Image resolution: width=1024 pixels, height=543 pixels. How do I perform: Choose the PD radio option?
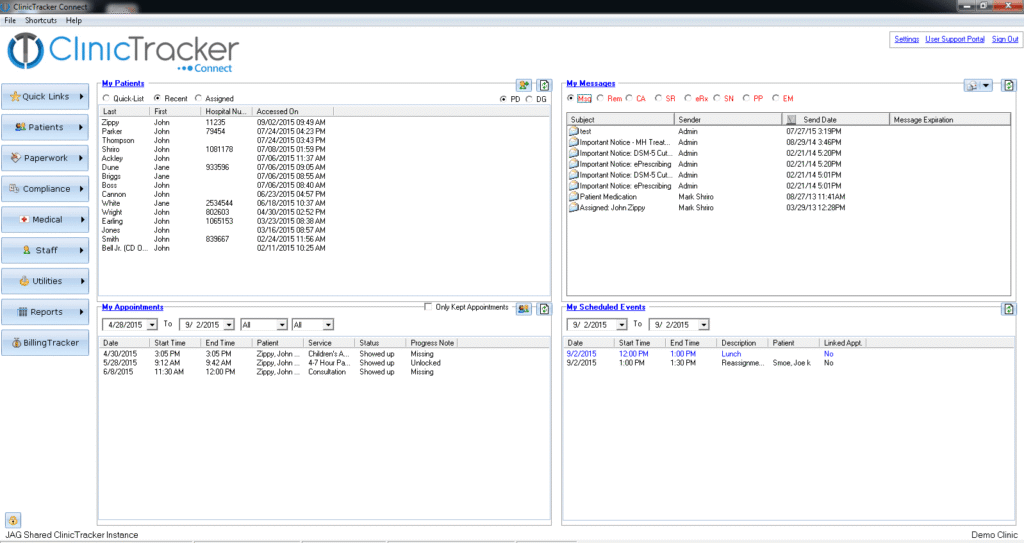pos(503,99)
